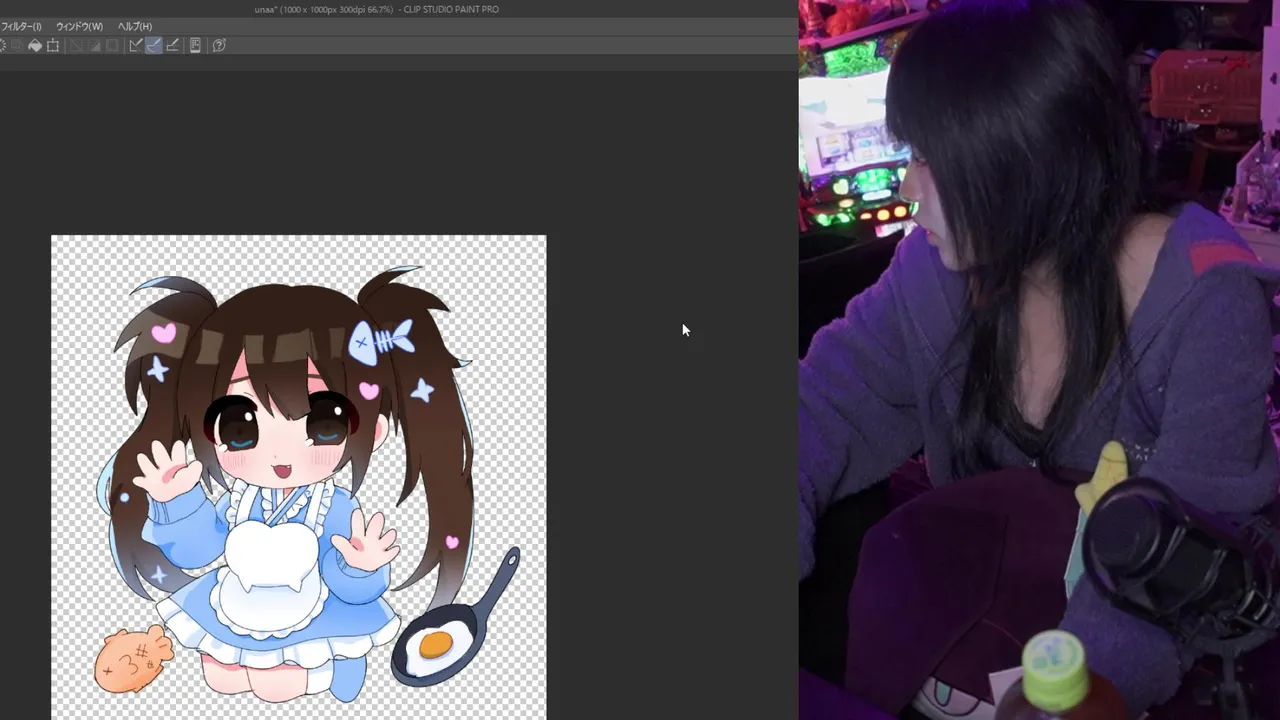This screenshot has width=1280, height=720.
Task: Toggle the highlighted Snap to Special Ruler icon
Action: pos(154,45)
